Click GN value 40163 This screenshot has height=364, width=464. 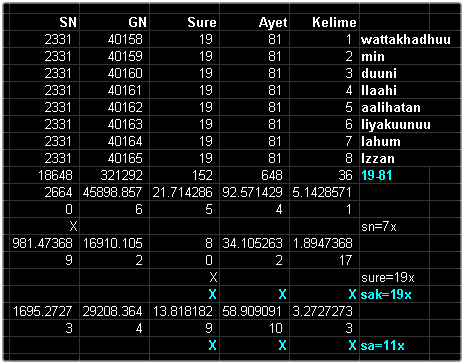pyautogui.click(x=125, y=124)
